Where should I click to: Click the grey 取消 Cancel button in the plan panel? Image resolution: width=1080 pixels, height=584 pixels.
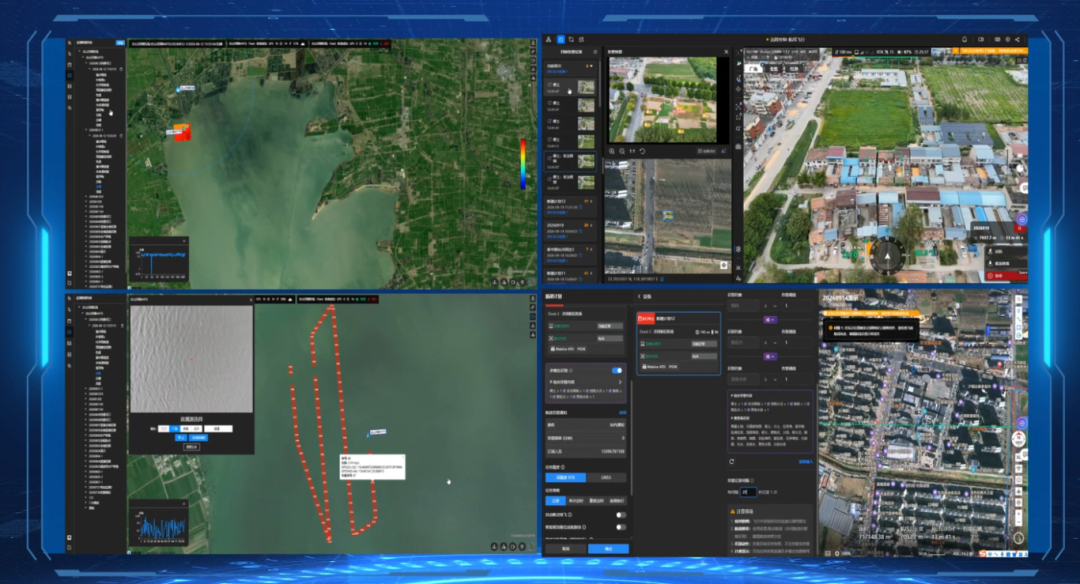(566, 549)
